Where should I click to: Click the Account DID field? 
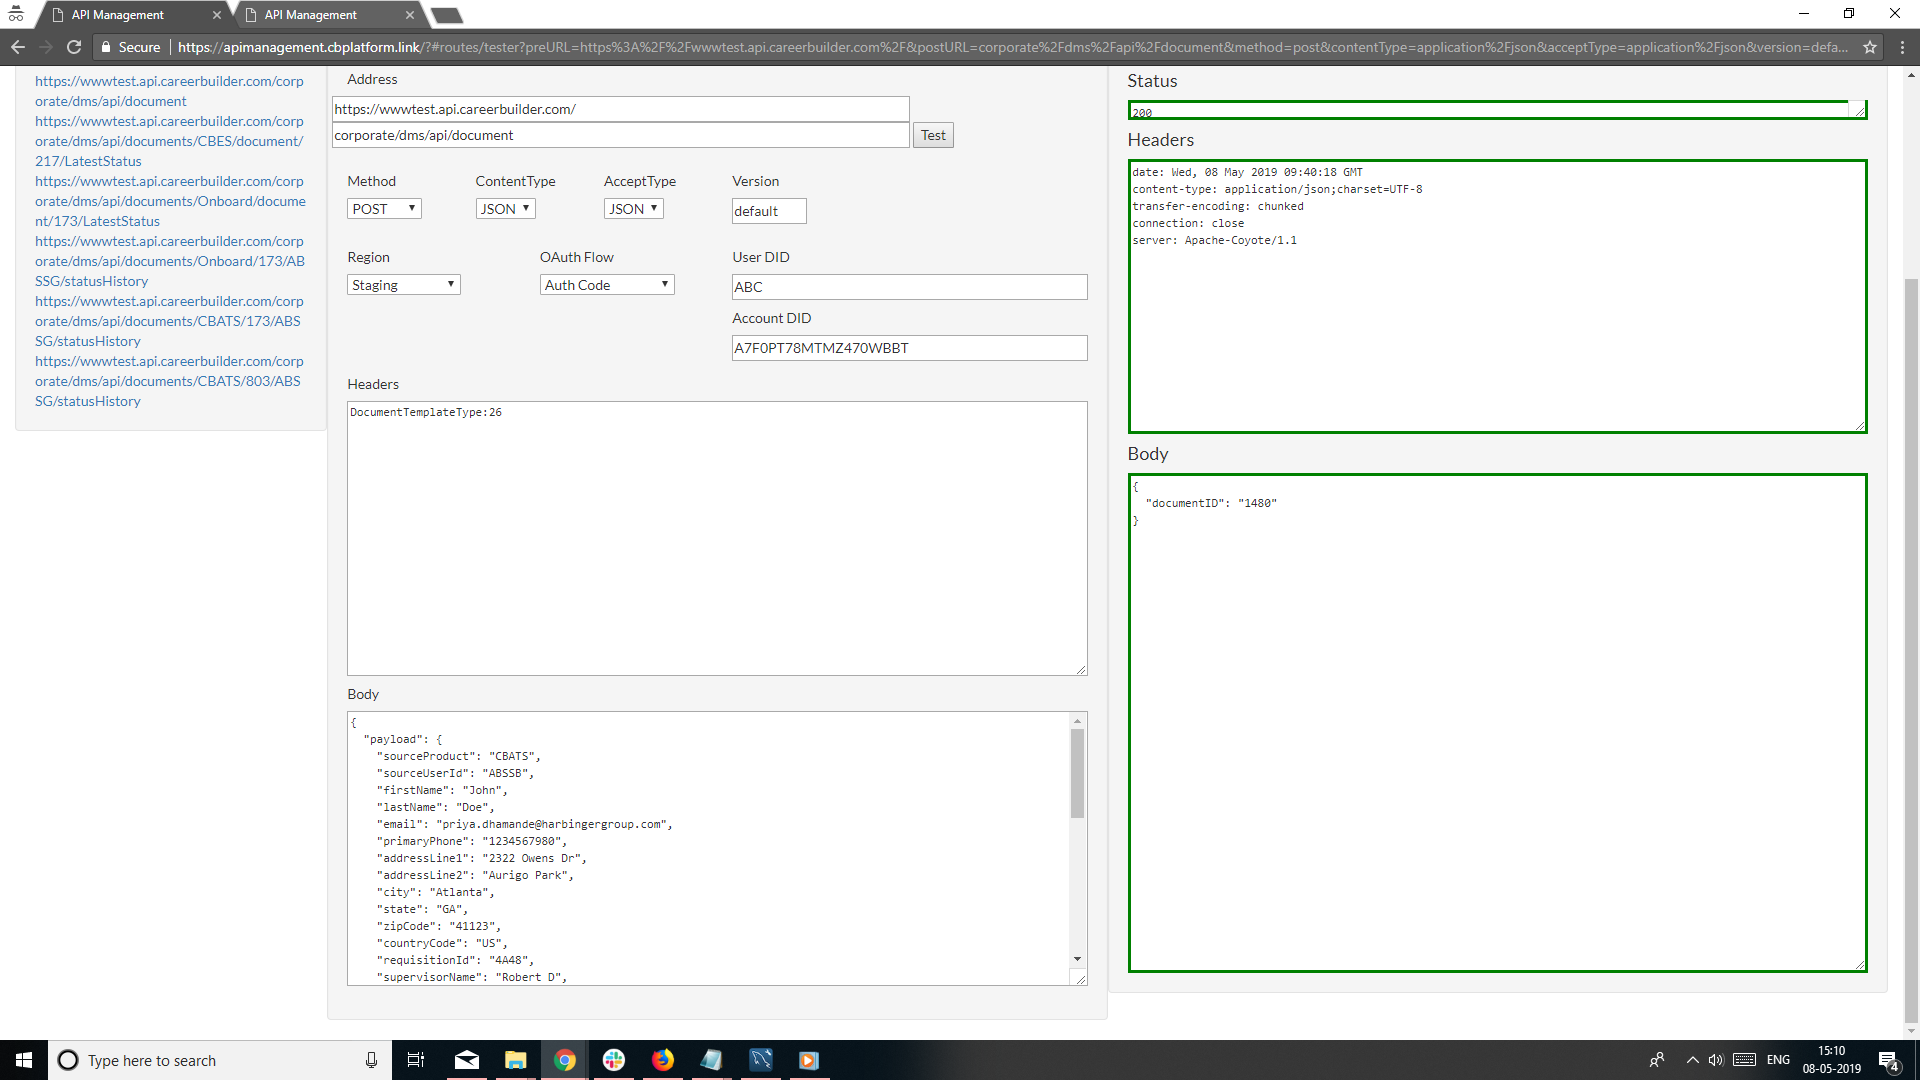pyautogui.click(x=909, y=348)
